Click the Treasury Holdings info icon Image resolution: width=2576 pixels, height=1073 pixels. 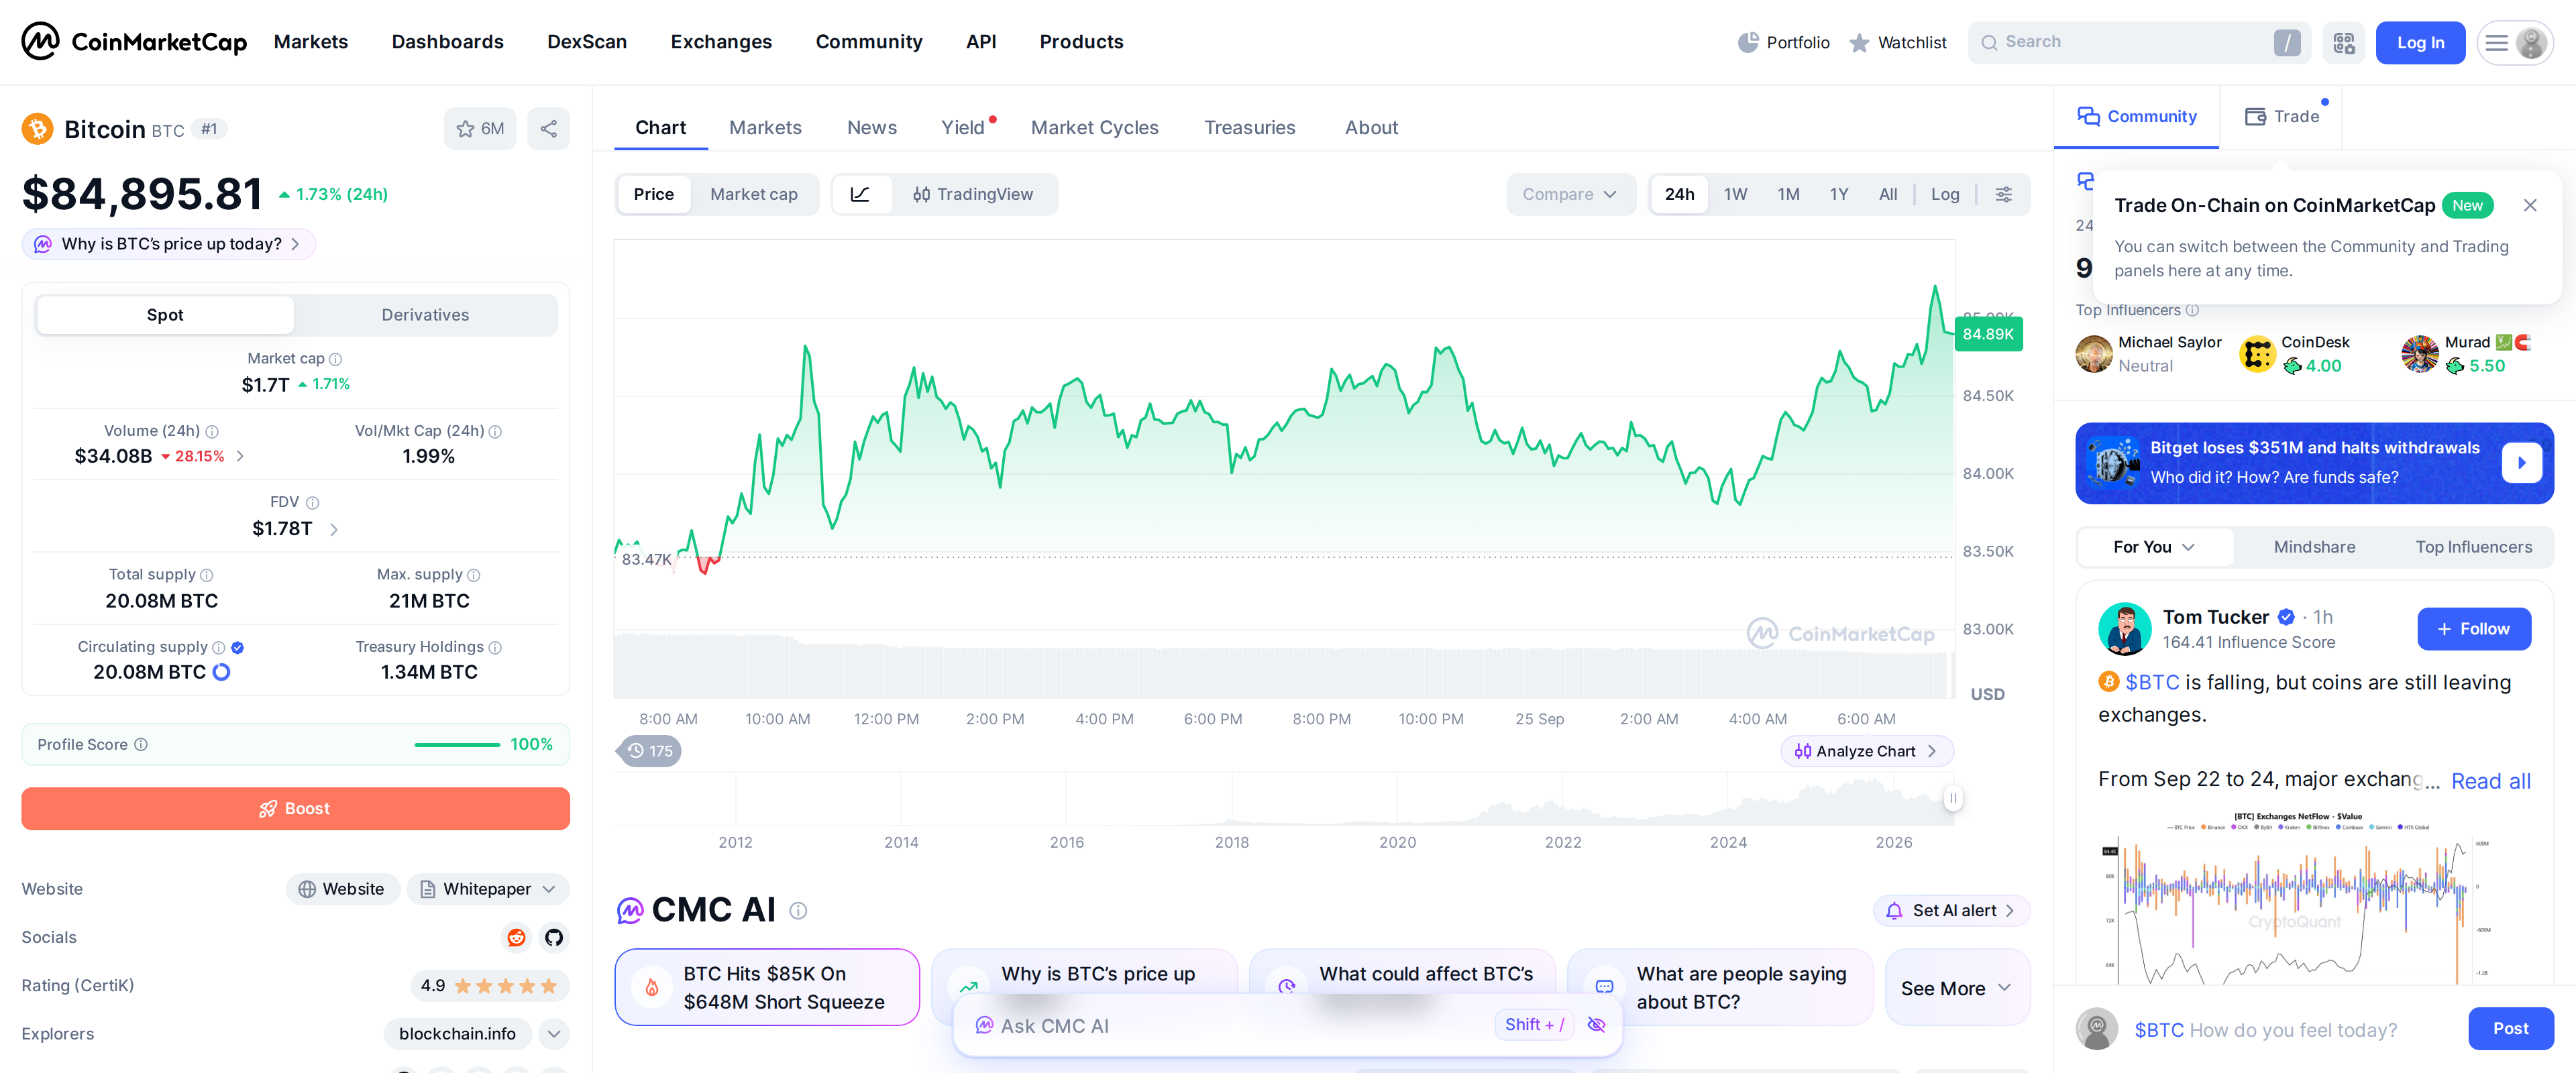(x=495, y=647)
